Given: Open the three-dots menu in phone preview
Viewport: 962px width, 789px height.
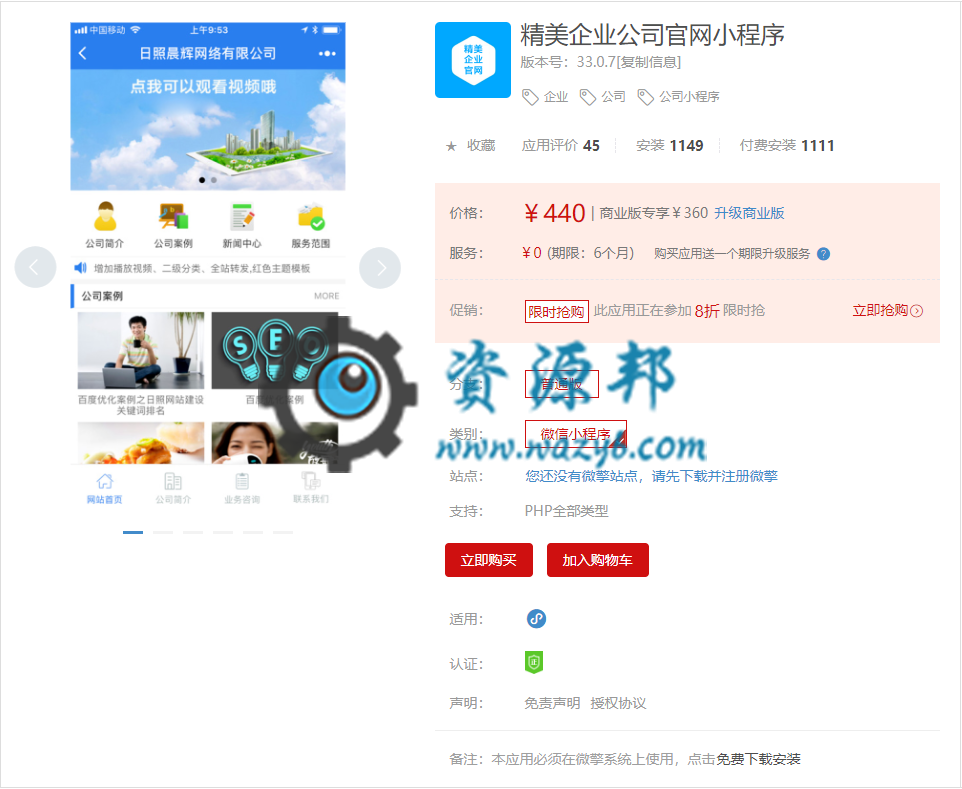Looking at the screenshot, I should coord(327,53).
